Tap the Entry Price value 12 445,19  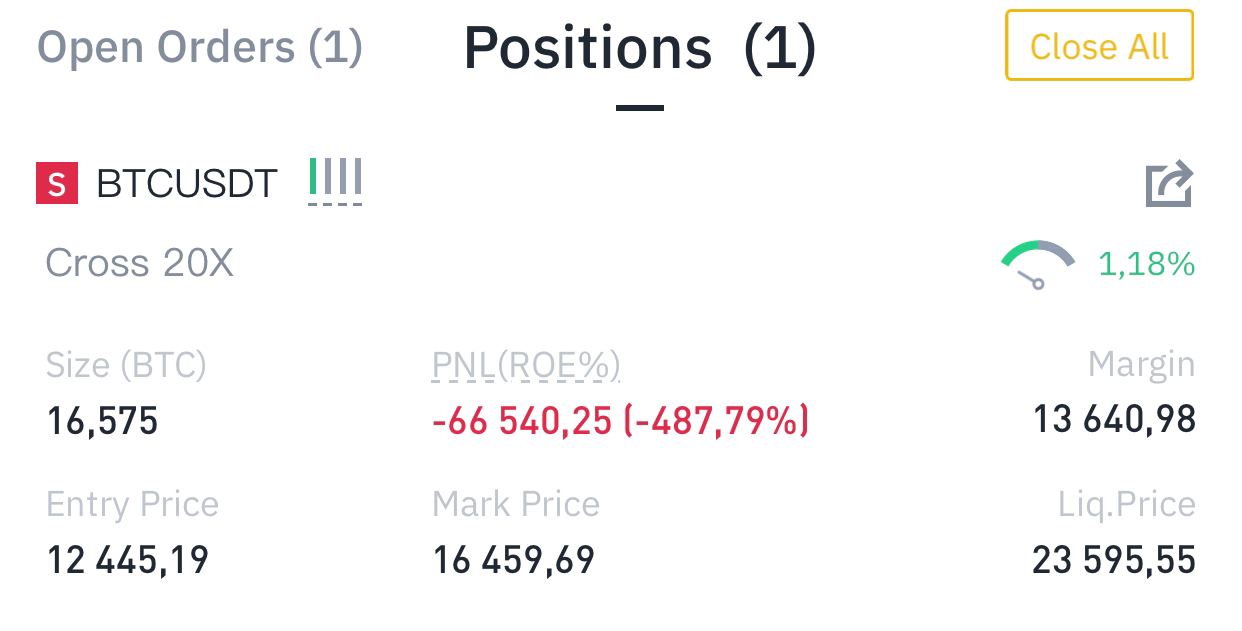tap(128, 560)
